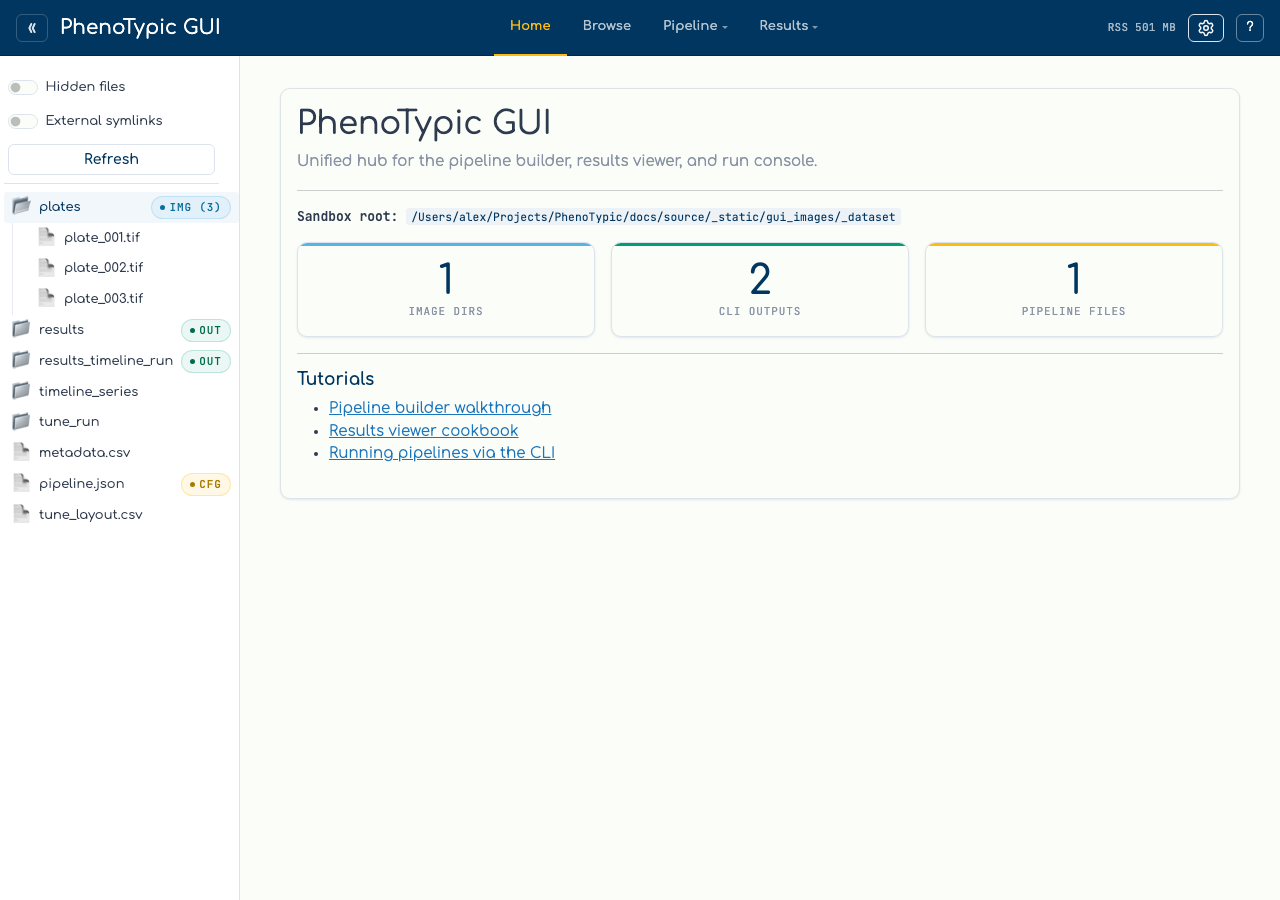Toggle the Hidden files switch
Screen dimensions: 1280x900
[x=23, y=87]
